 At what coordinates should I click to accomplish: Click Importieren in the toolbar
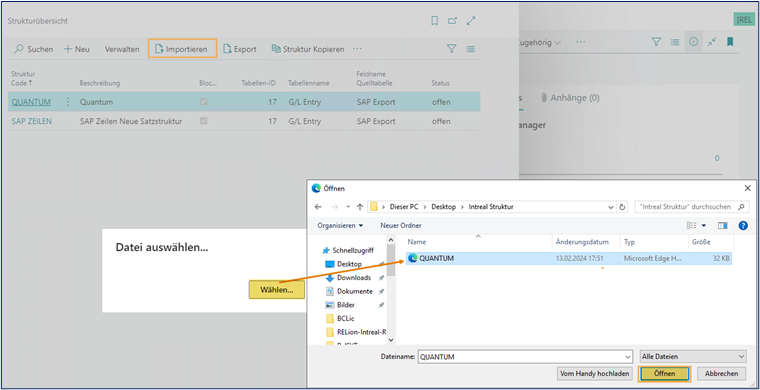click(x=182, y=49)
